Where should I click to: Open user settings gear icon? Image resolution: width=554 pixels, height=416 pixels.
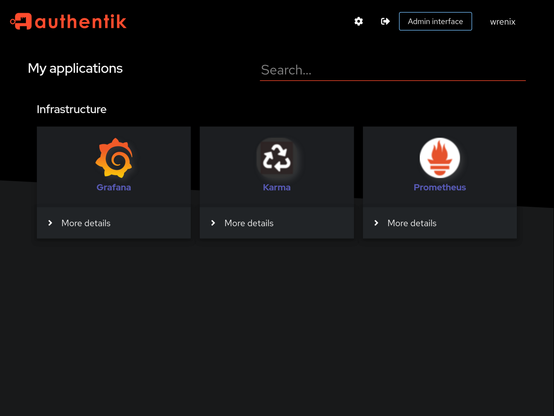(x=359, y=22)
